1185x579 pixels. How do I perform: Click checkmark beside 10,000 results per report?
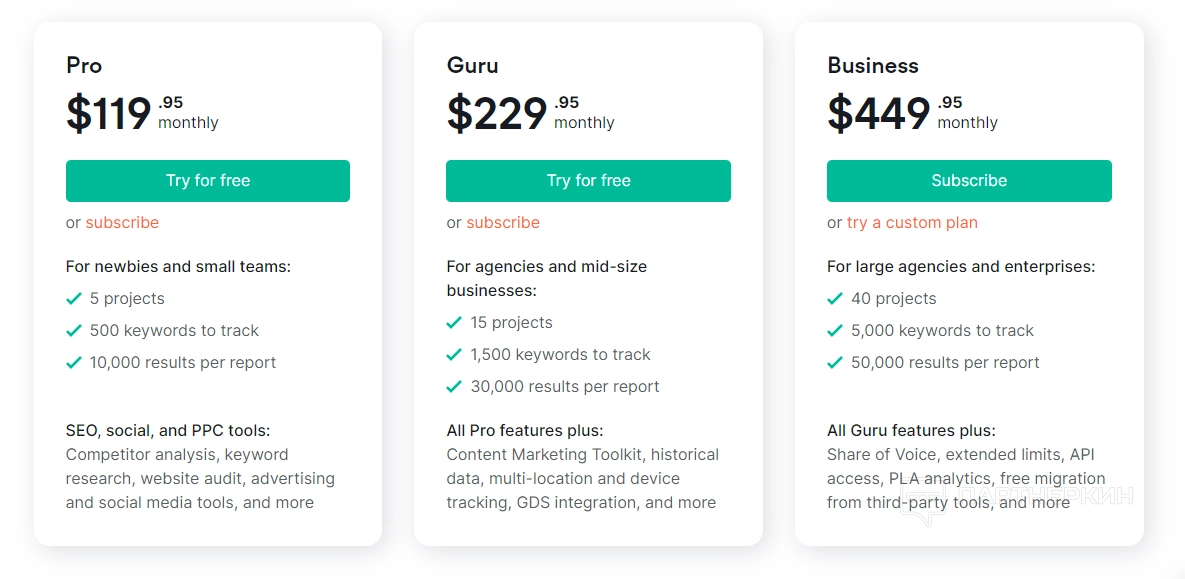pyautogui.click(x=74, y=363)
